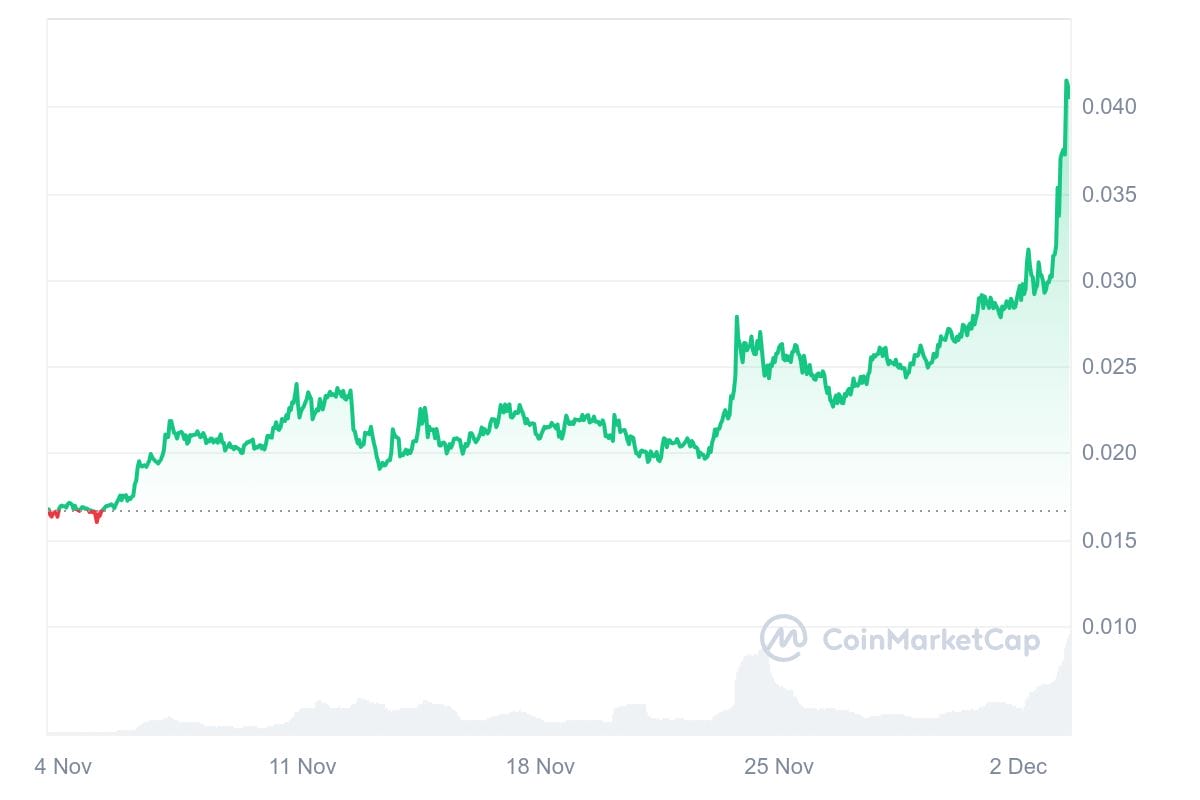The width and height of the screenshot is (1200, 800).
Task: Select the 11 Nov date label
Action: point(303,767)
